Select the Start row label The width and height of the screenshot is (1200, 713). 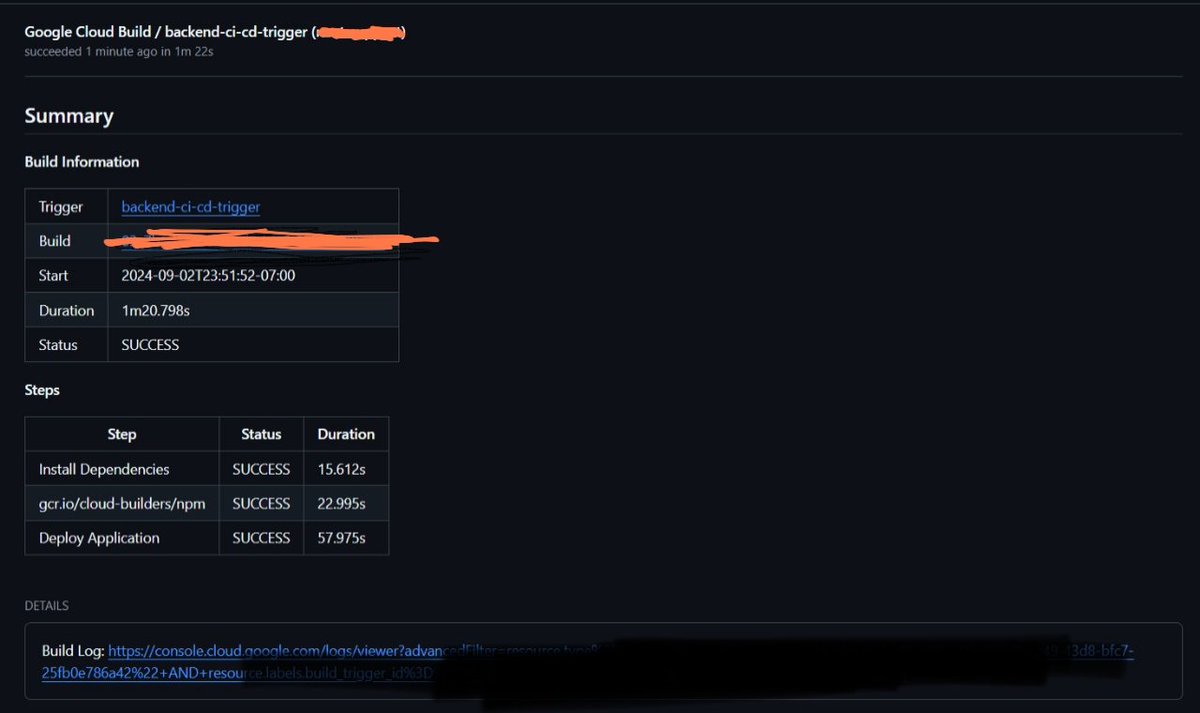tap(55, 276)
